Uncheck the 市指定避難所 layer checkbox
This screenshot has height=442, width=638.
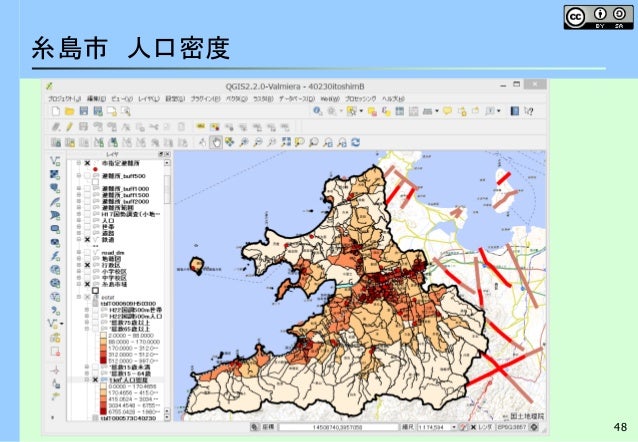87,163
